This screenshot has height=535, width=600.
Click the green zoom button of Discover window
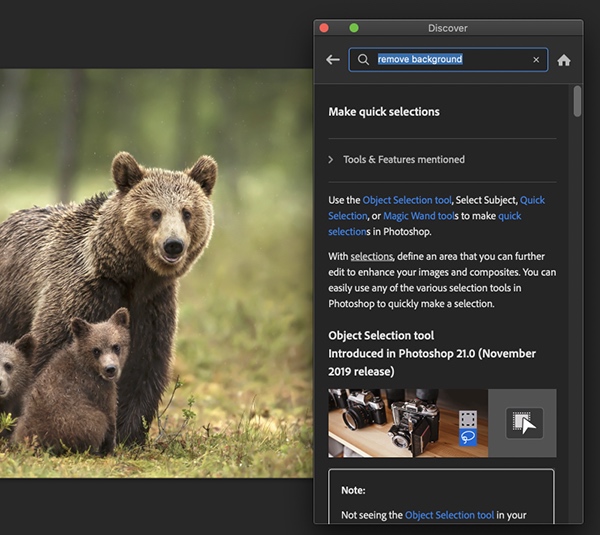tap(354, 28)
